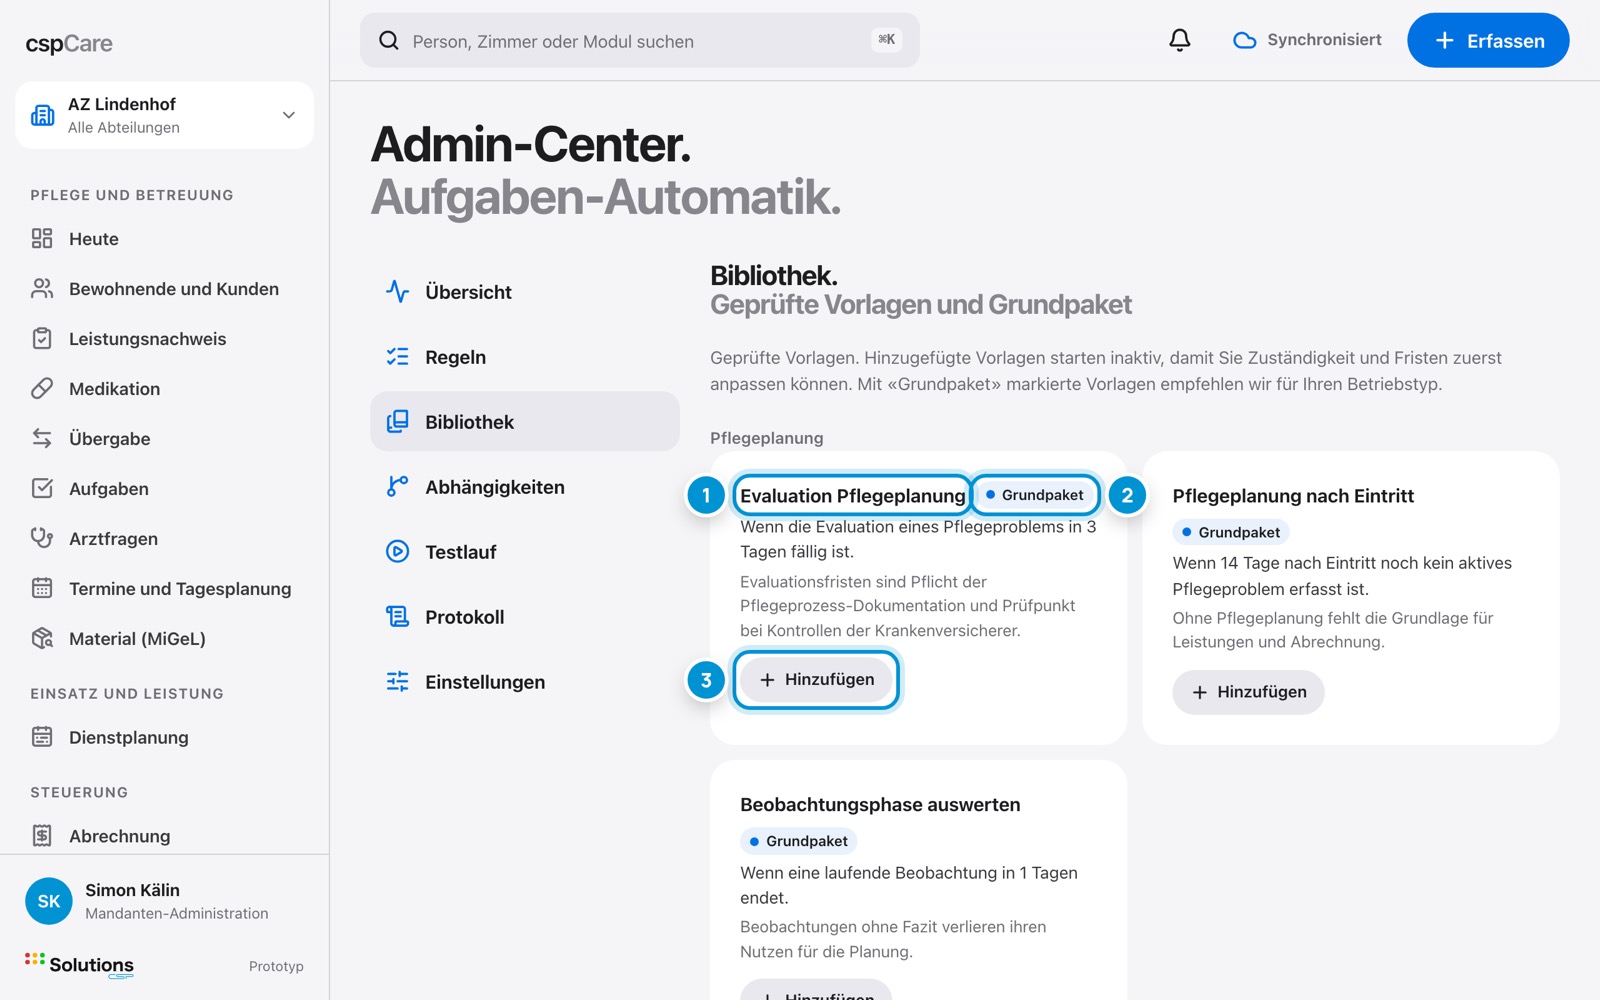1600x1000 pixels.
Task: Click the Leistungsnachweis clipboard icon
Action: (x=42, y=338)
